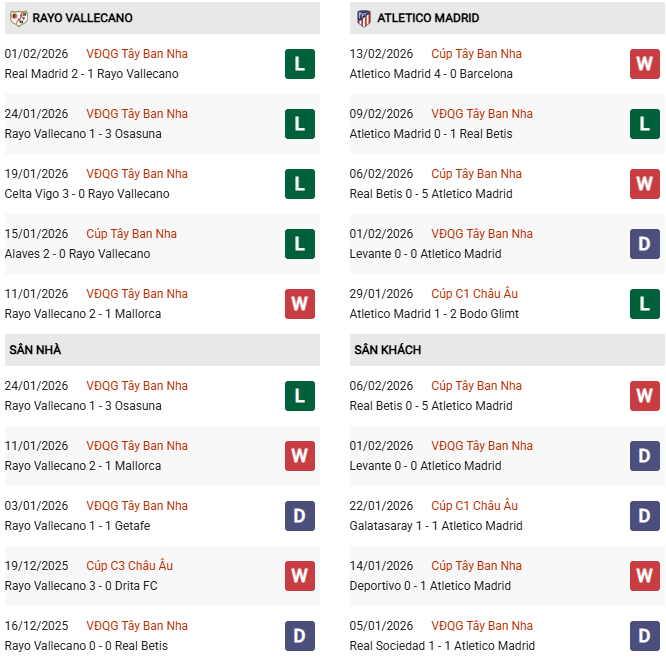Click the W badge for Atletico Madrid 4-0 Barcelona

point(645,64)
